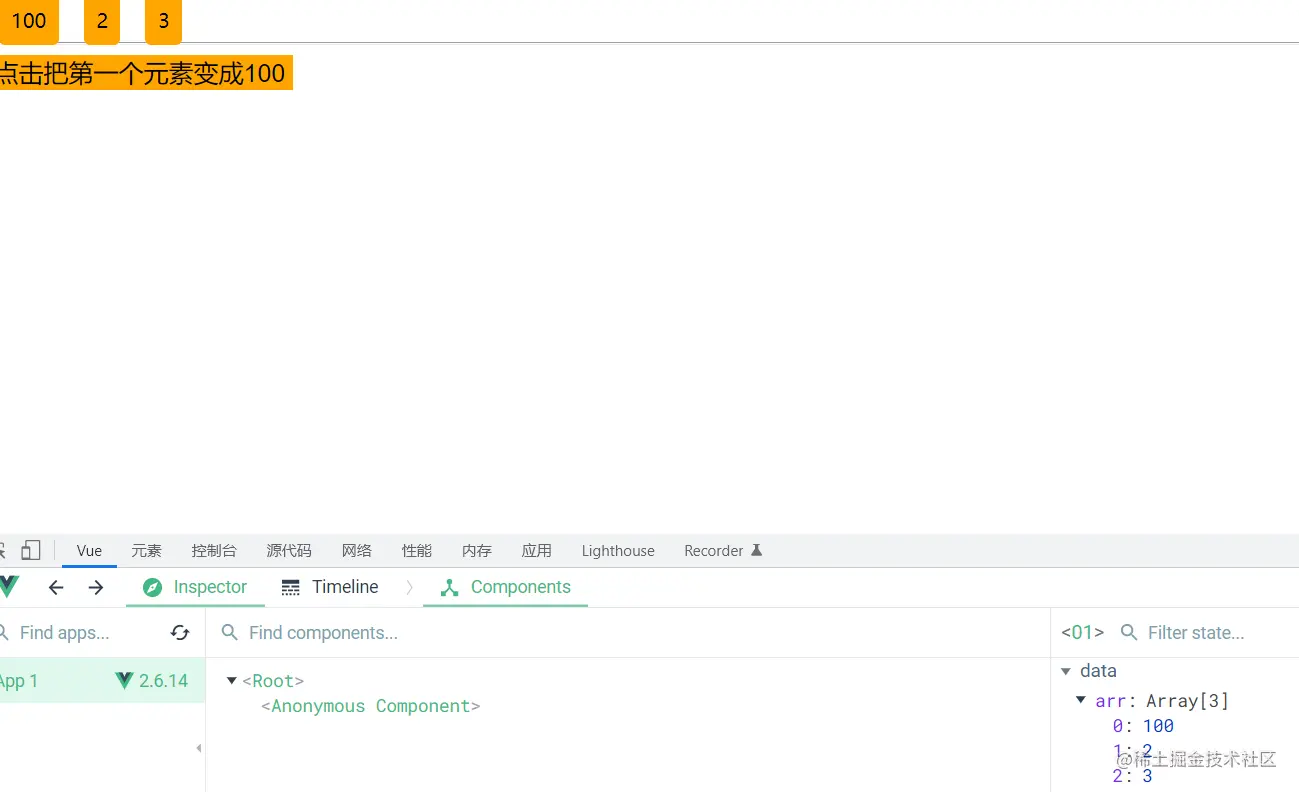Click the orange 3 array item
1299x792 pixels.
click(x=163, y=21)
